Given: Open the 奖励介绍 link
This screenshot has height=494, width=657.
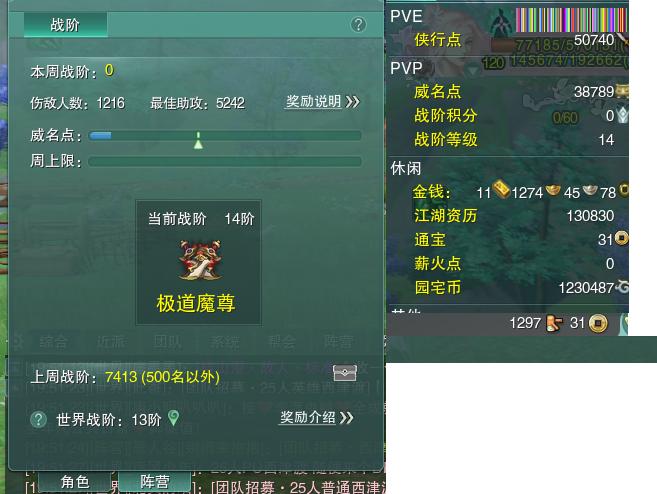Looking at the screenshot, I should [308, 417].
